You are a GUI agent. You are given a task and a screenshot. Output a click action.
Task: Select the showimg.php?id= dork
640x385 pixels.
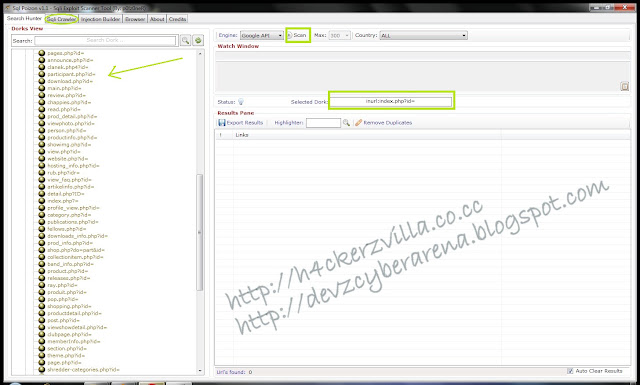point(69,145)
